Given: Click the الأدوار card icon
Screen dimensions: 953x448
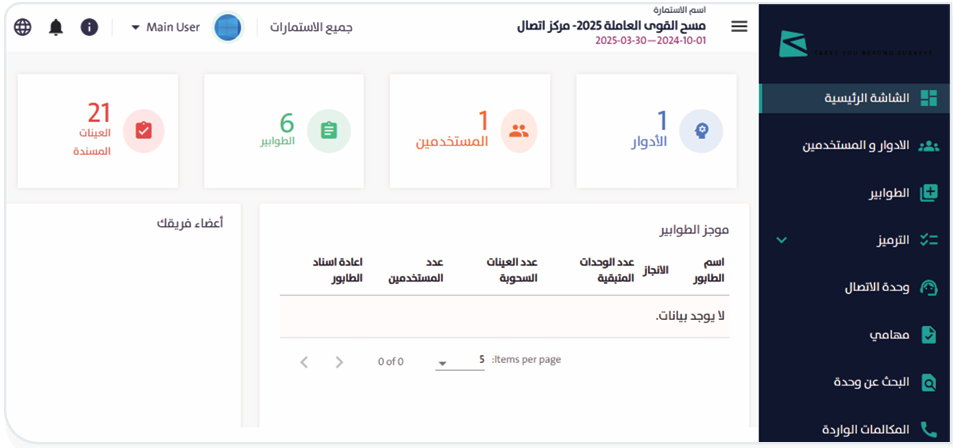Looking at the screenshot, I should (700, 131).
